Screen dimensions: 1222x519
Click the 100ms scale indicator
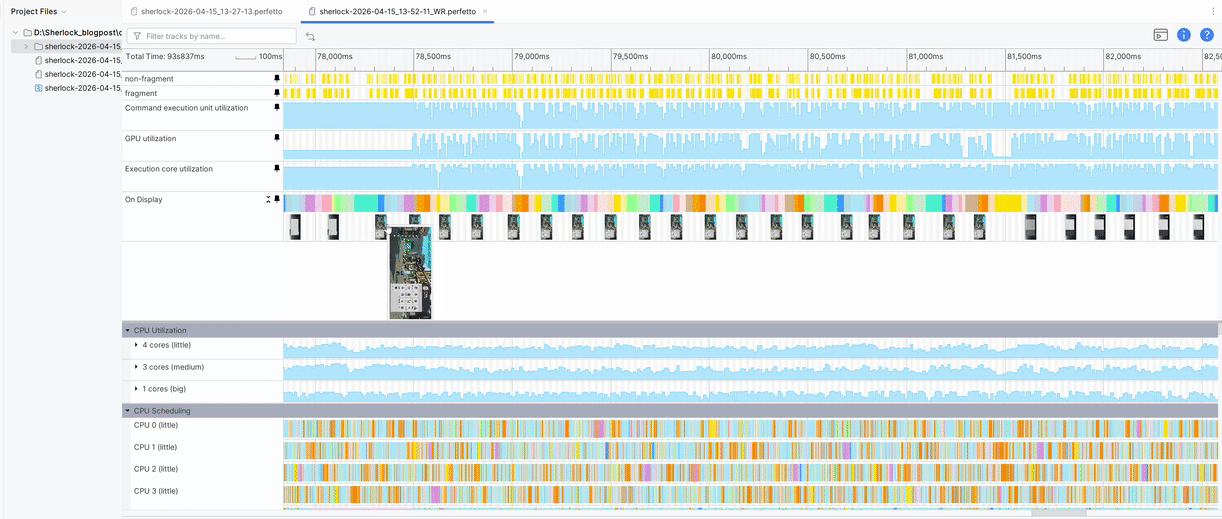click(x=259, y=57)
